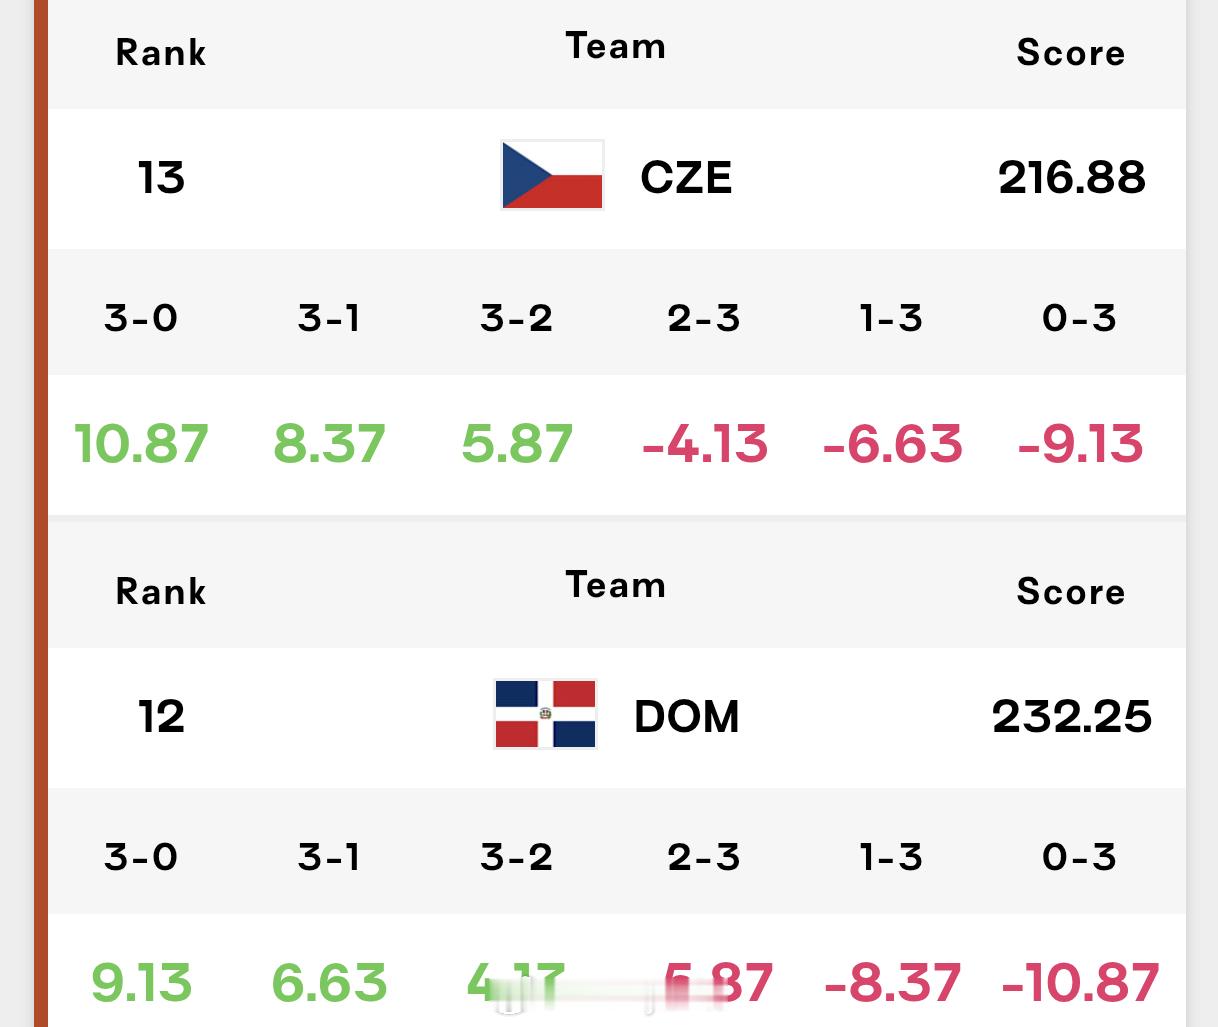Click the green 9.13 value for DOM
This screenshot has height=1027, width=1218.
coord(141,983)
